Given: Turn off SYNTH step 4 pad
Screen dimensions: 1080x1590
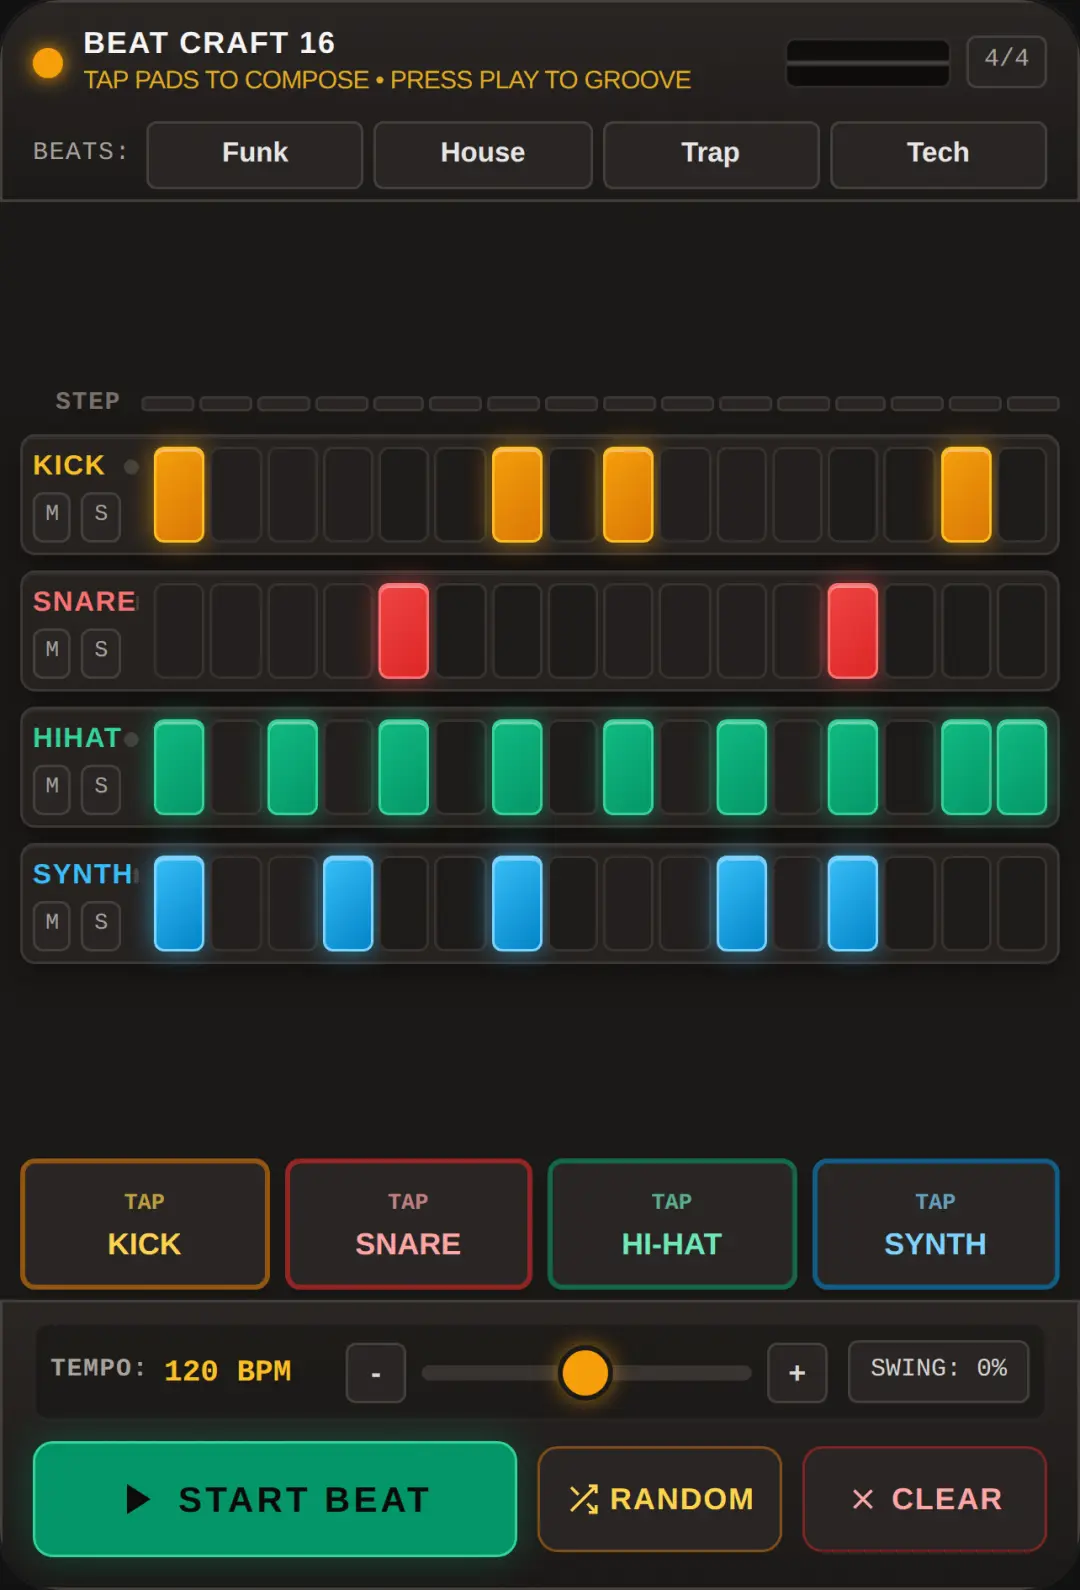Looking at the screenshot, I should [x=348, y=903].
